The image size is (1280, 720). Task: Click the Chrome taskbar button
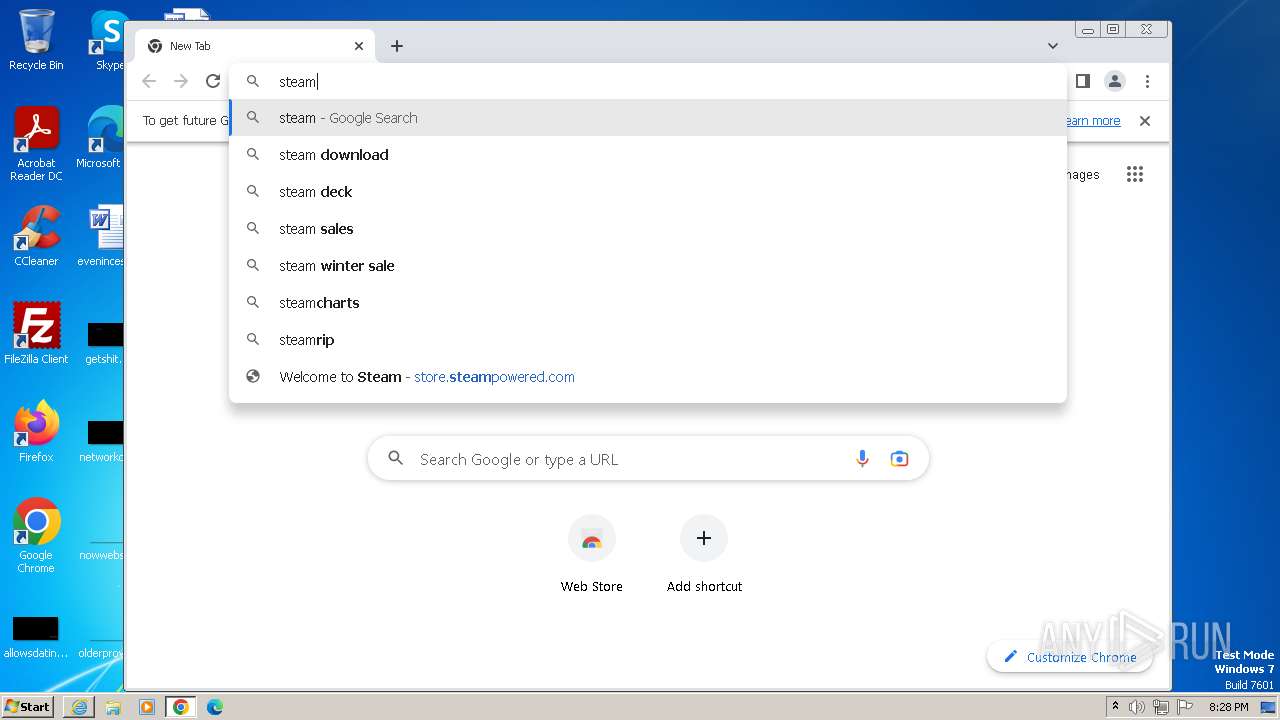pos(181,707)
